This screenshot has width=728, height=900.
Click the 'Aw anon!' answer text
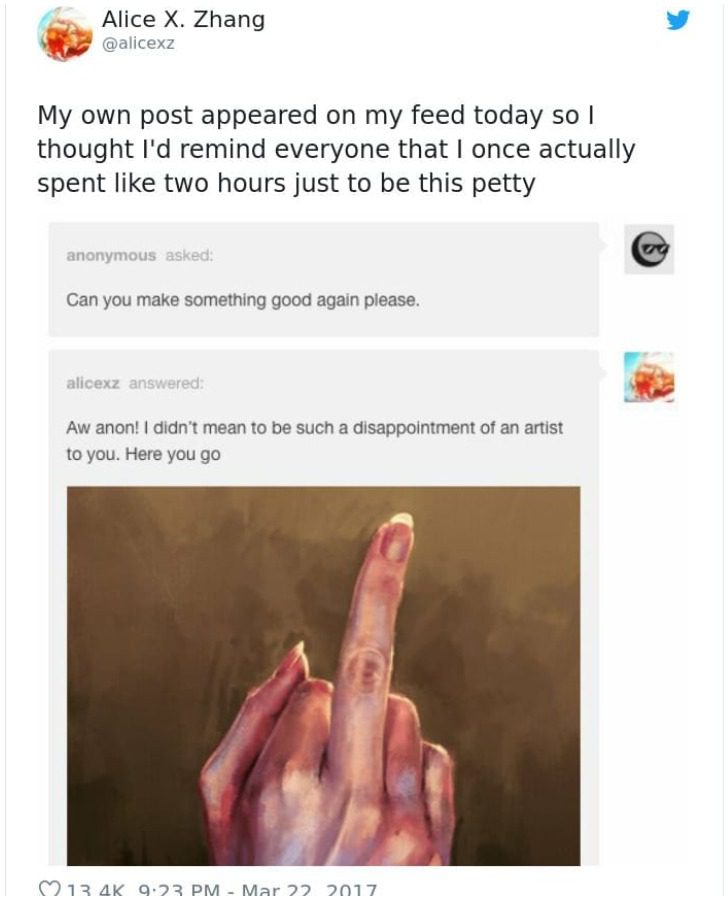[x=314, y=441]
